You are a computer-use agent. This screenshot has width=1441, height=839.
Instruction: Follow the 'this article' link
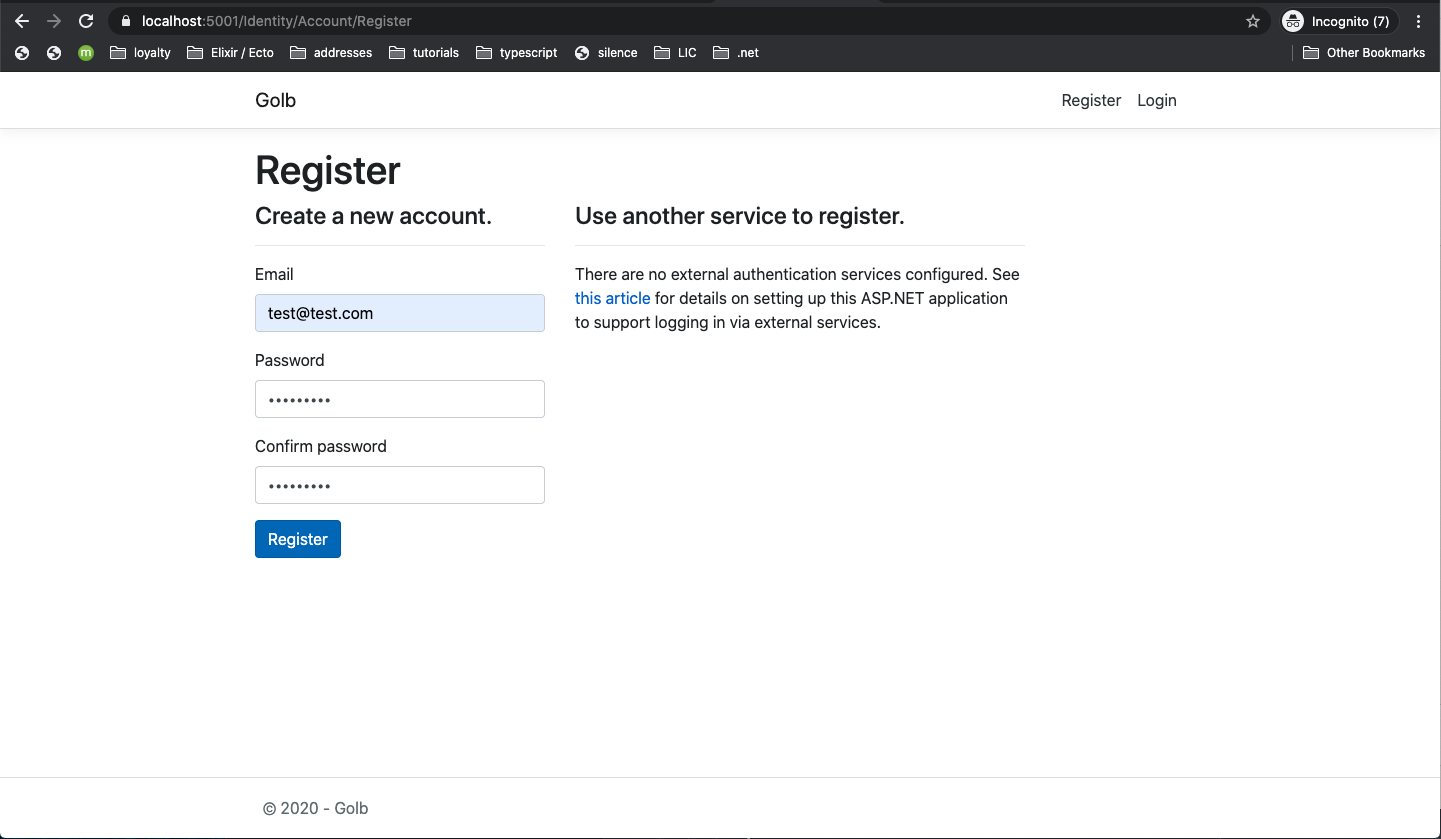(x=612, y=298)
